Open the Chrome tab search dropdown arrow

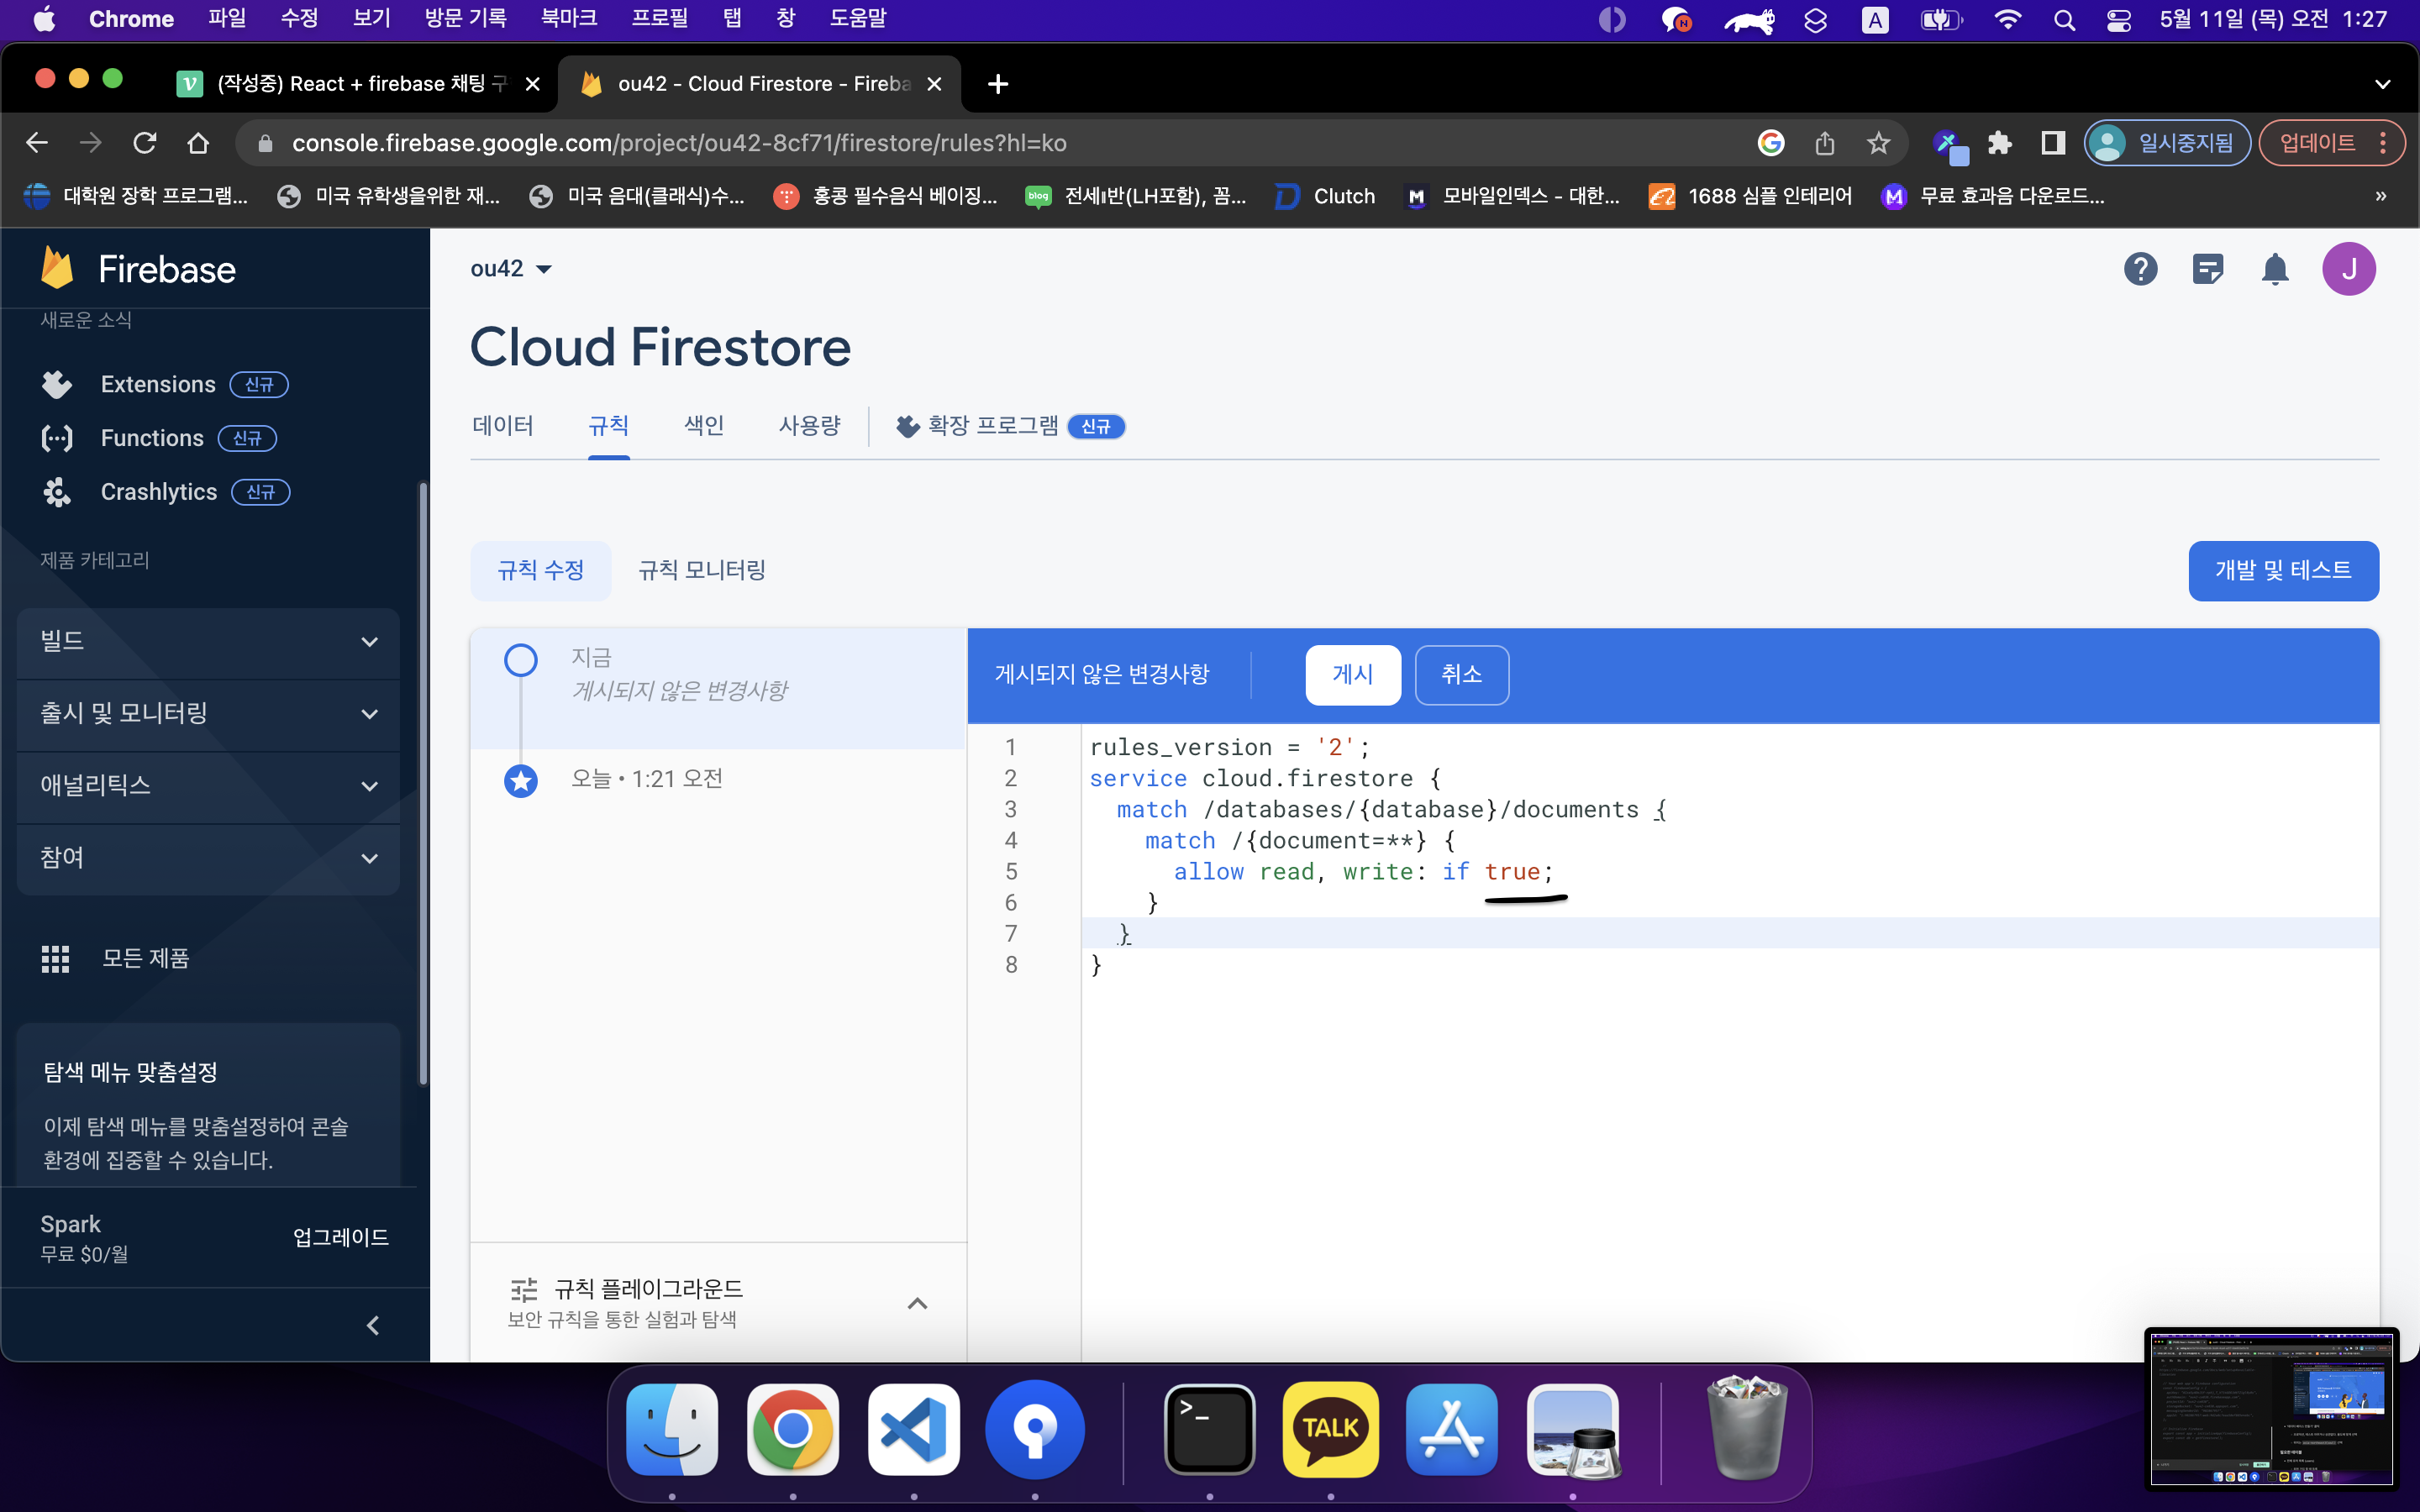click(x=2383, y=84)
